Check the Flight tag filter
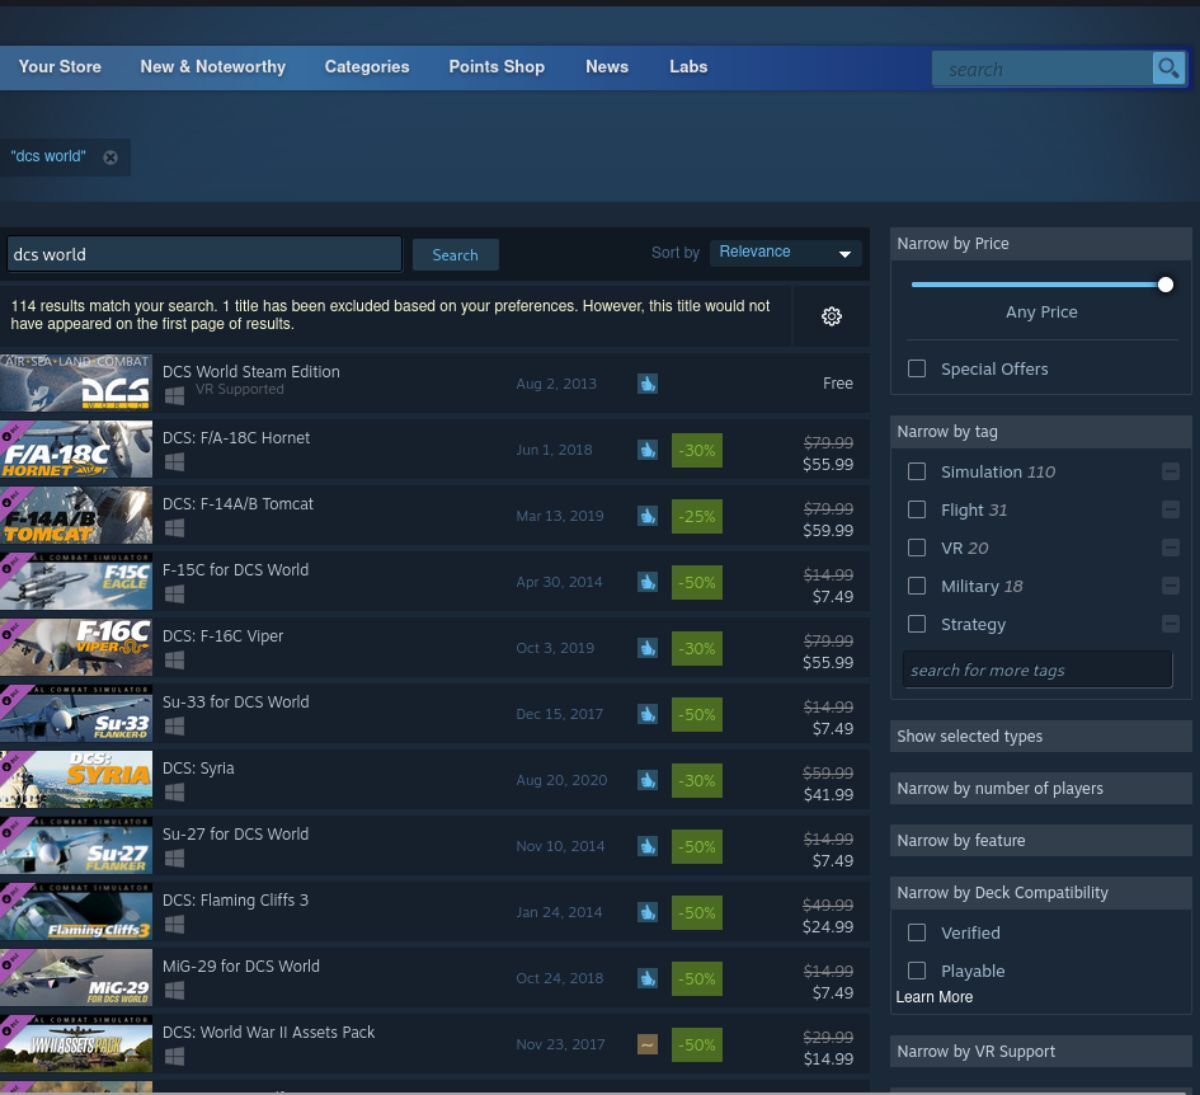 point(916,510)
